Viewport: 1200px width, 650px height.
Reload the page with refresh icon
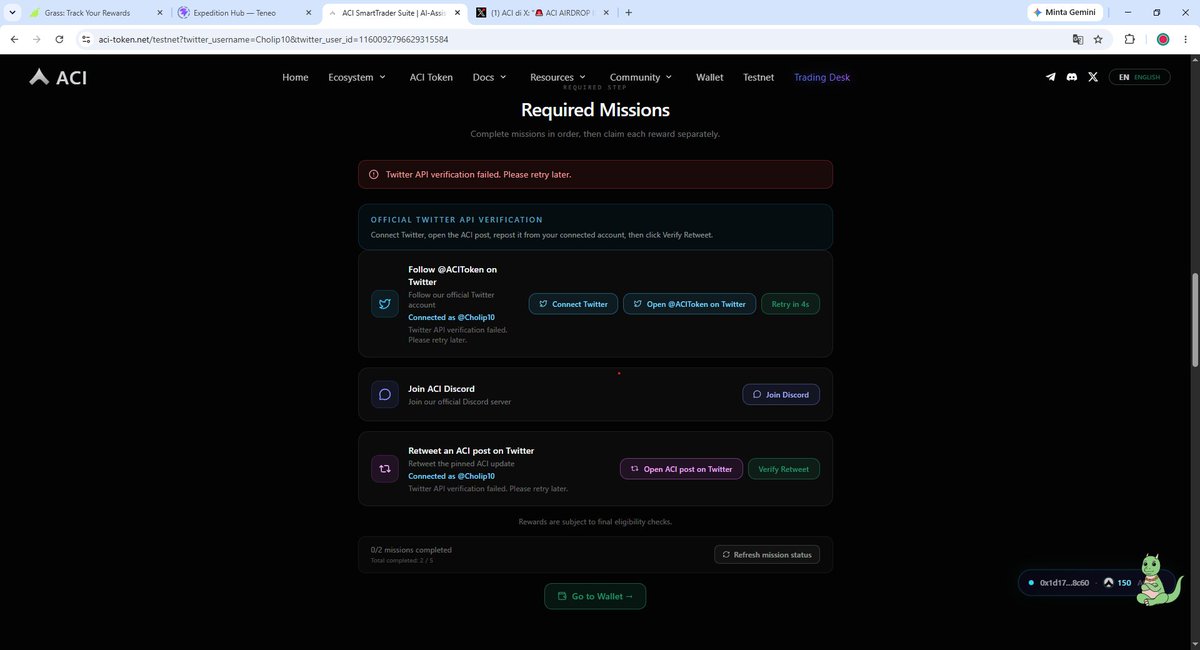(60, 39)
